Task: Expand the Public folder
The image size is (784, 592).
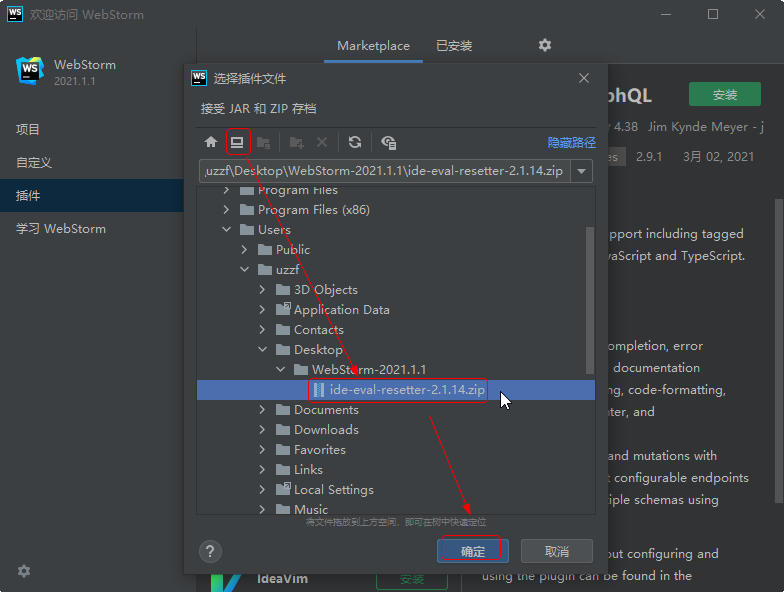Action: coord(244,250)
